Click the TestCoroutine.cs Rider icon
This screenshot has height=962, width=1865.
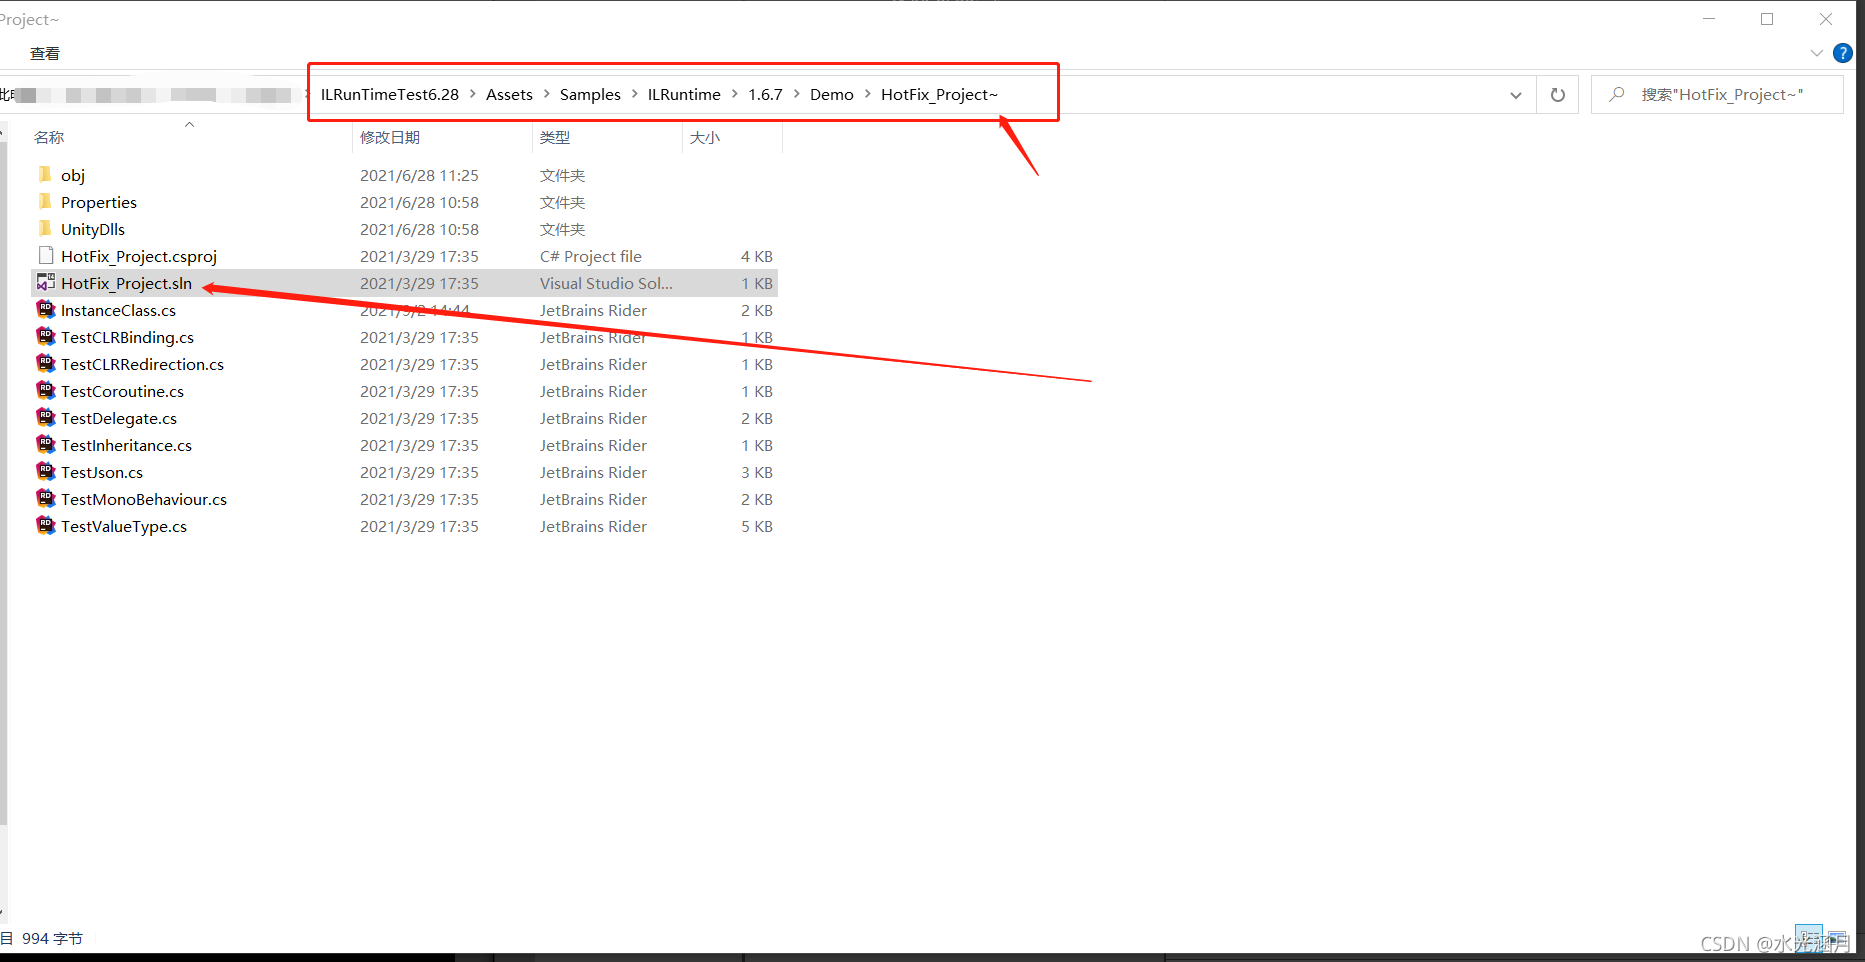pos(45,391)
